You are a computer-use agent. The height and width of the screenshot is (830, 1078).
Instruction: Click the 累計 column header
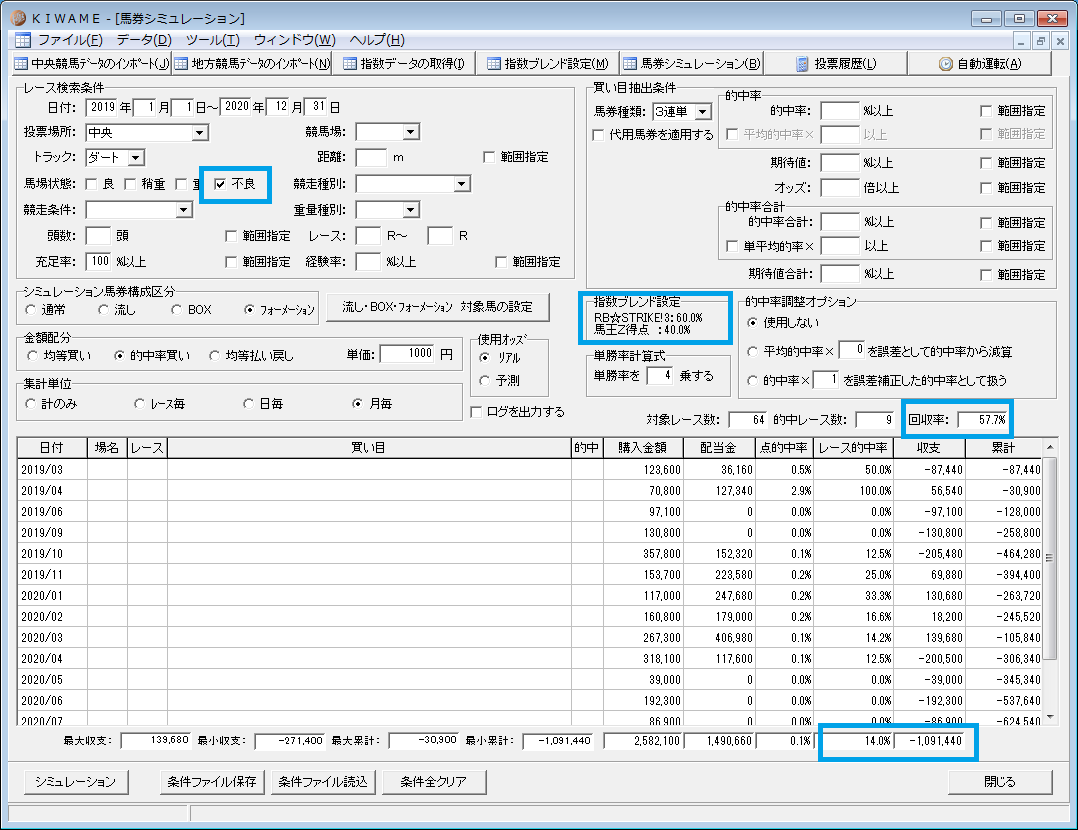(1003, 448)
